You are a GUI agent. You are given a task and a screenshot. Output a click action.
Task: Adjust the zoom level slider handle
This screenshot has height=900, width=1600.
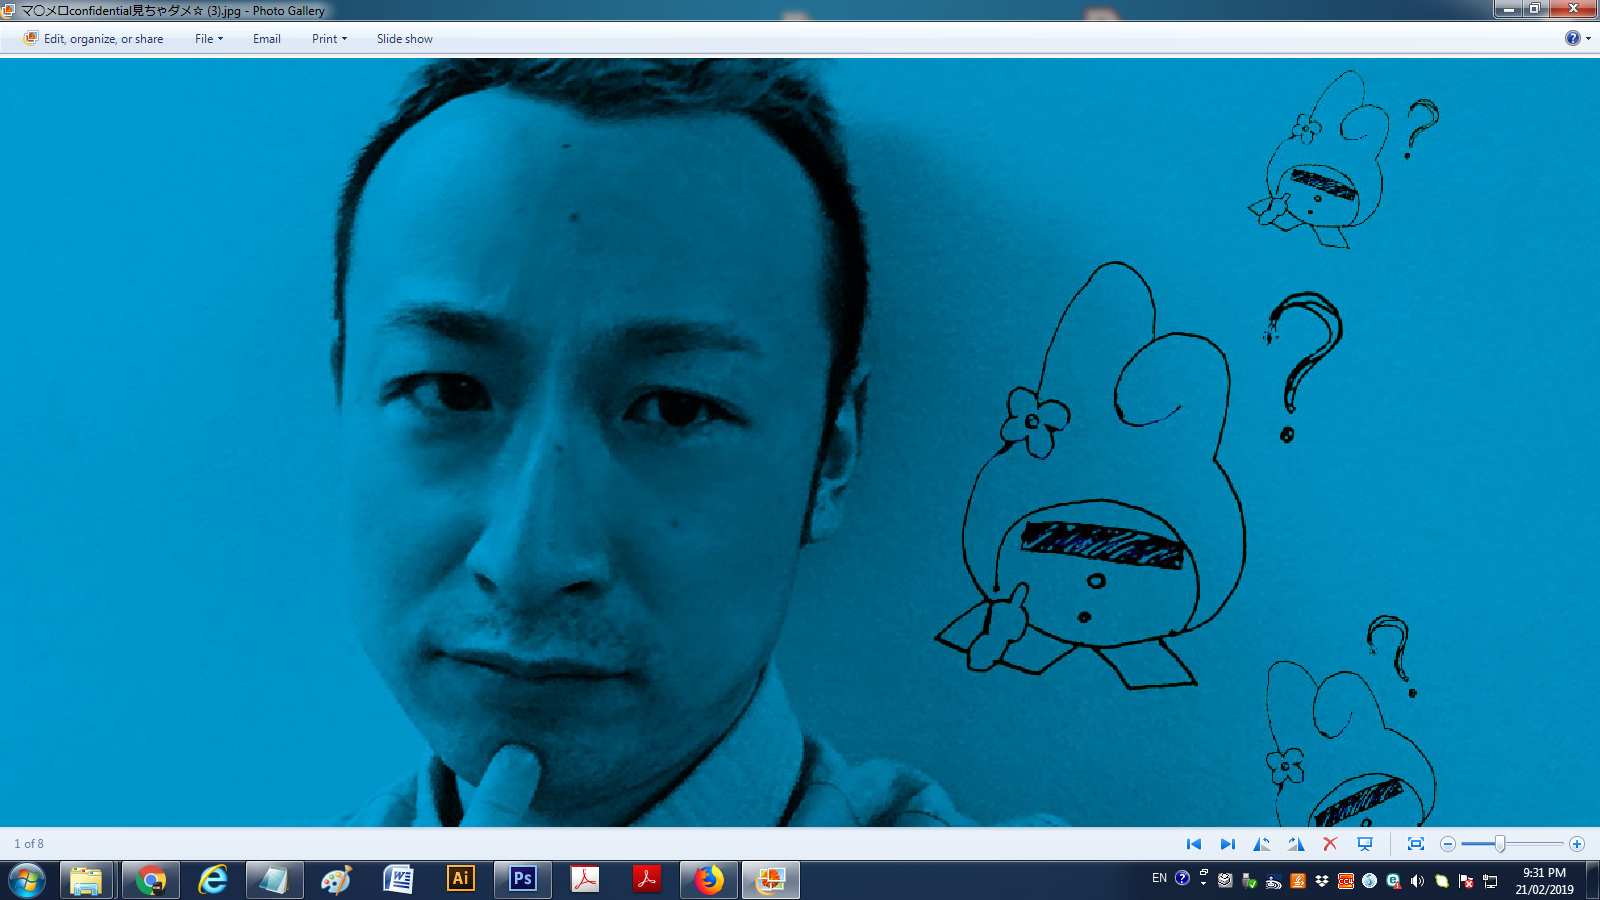(1500, 844)
